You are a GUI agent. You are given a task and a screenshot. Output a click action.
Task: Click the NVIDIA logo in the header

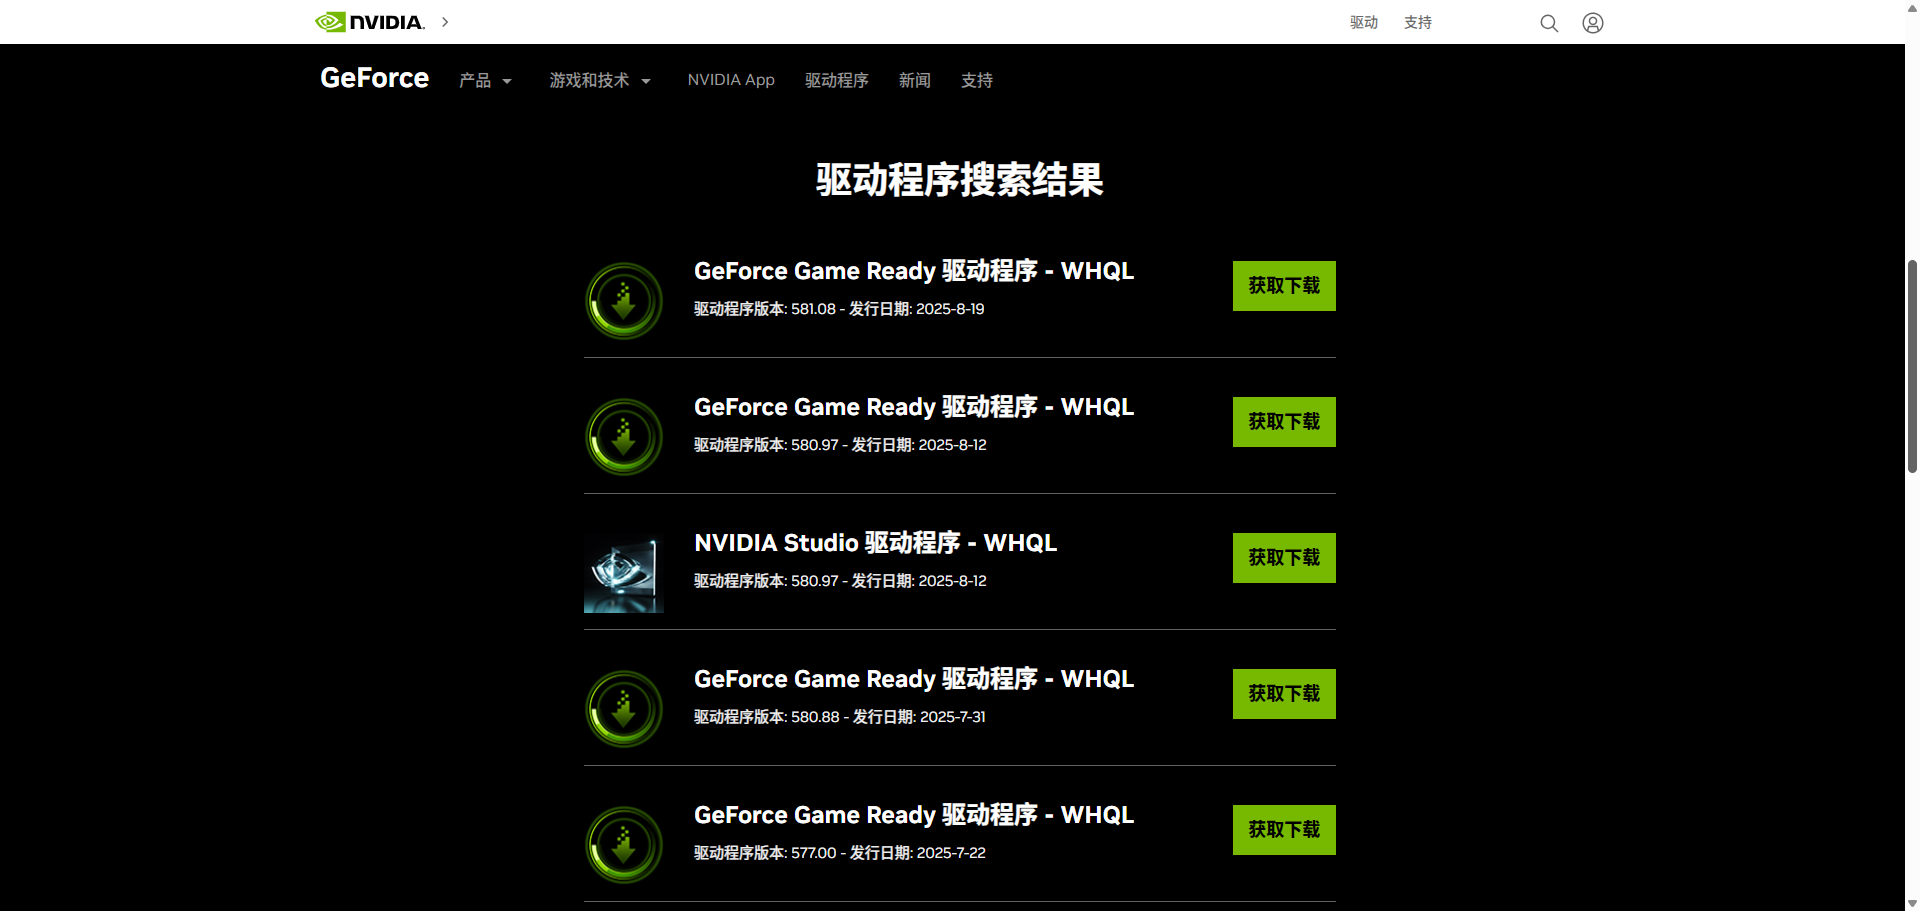point(370,22)
